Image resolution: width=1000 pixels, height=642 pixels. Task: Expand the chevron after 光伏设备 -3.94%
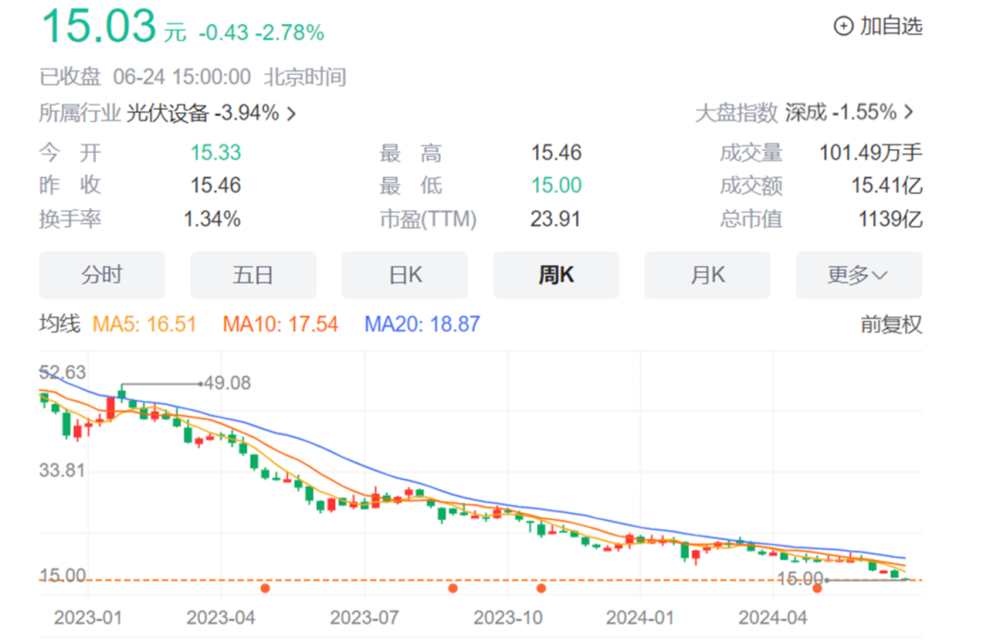point(291,114)
